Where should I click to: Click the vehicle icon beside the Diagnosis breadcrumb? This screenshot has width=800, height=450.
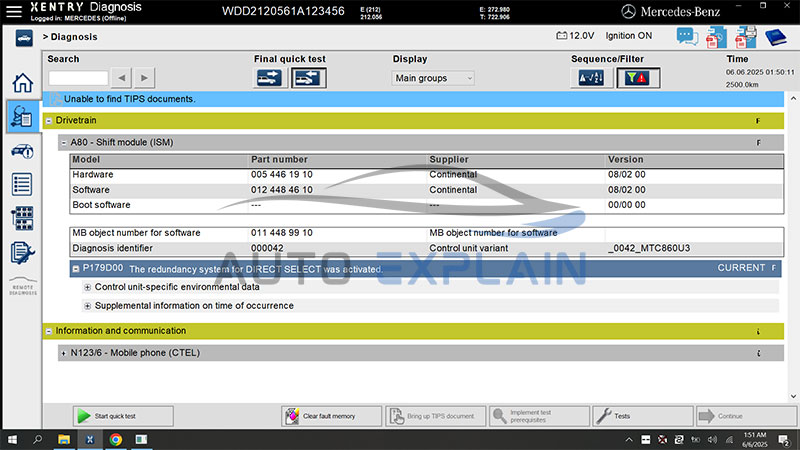(x=23, y=38)
